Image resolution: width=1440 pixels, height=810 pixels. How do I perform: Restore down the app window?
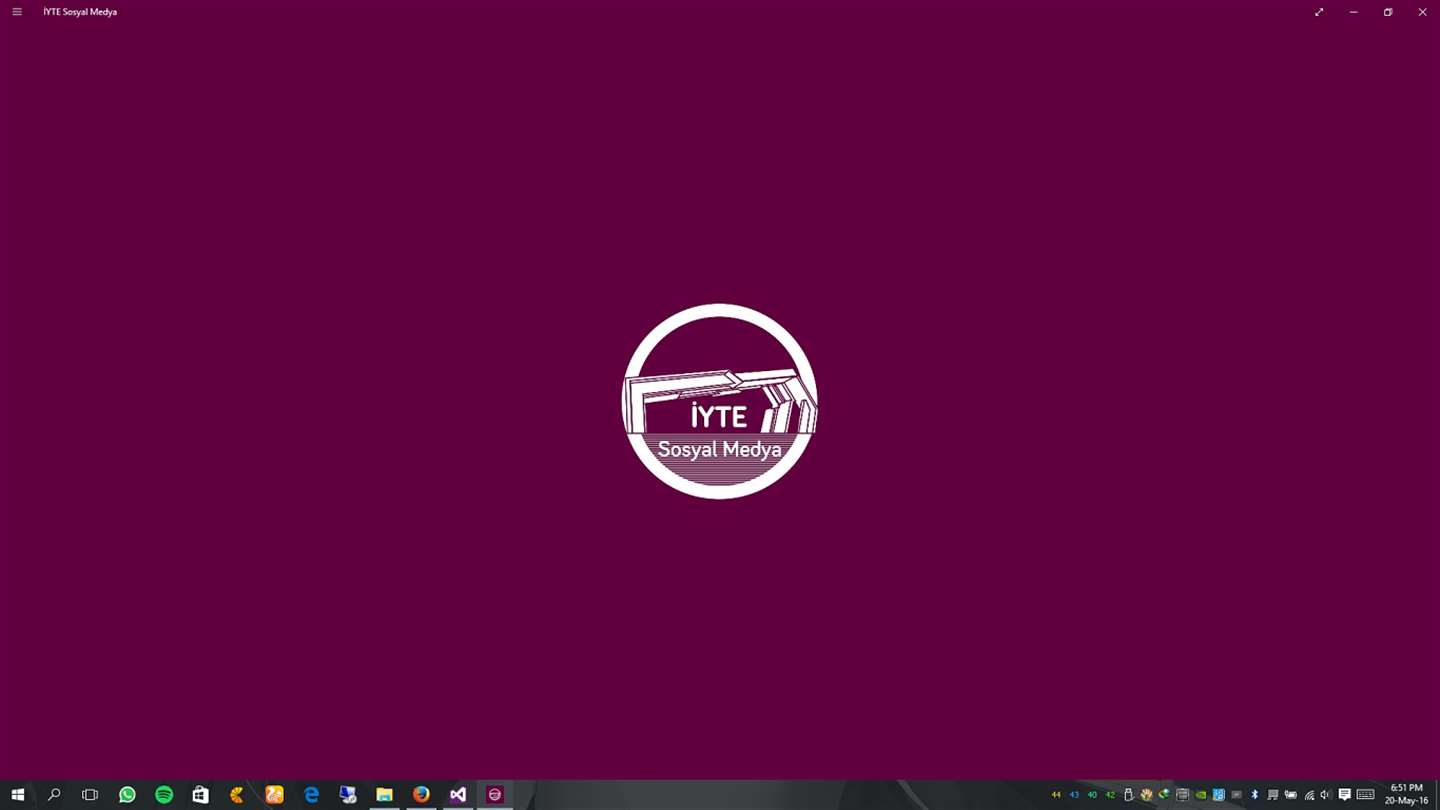[1388, 12]
